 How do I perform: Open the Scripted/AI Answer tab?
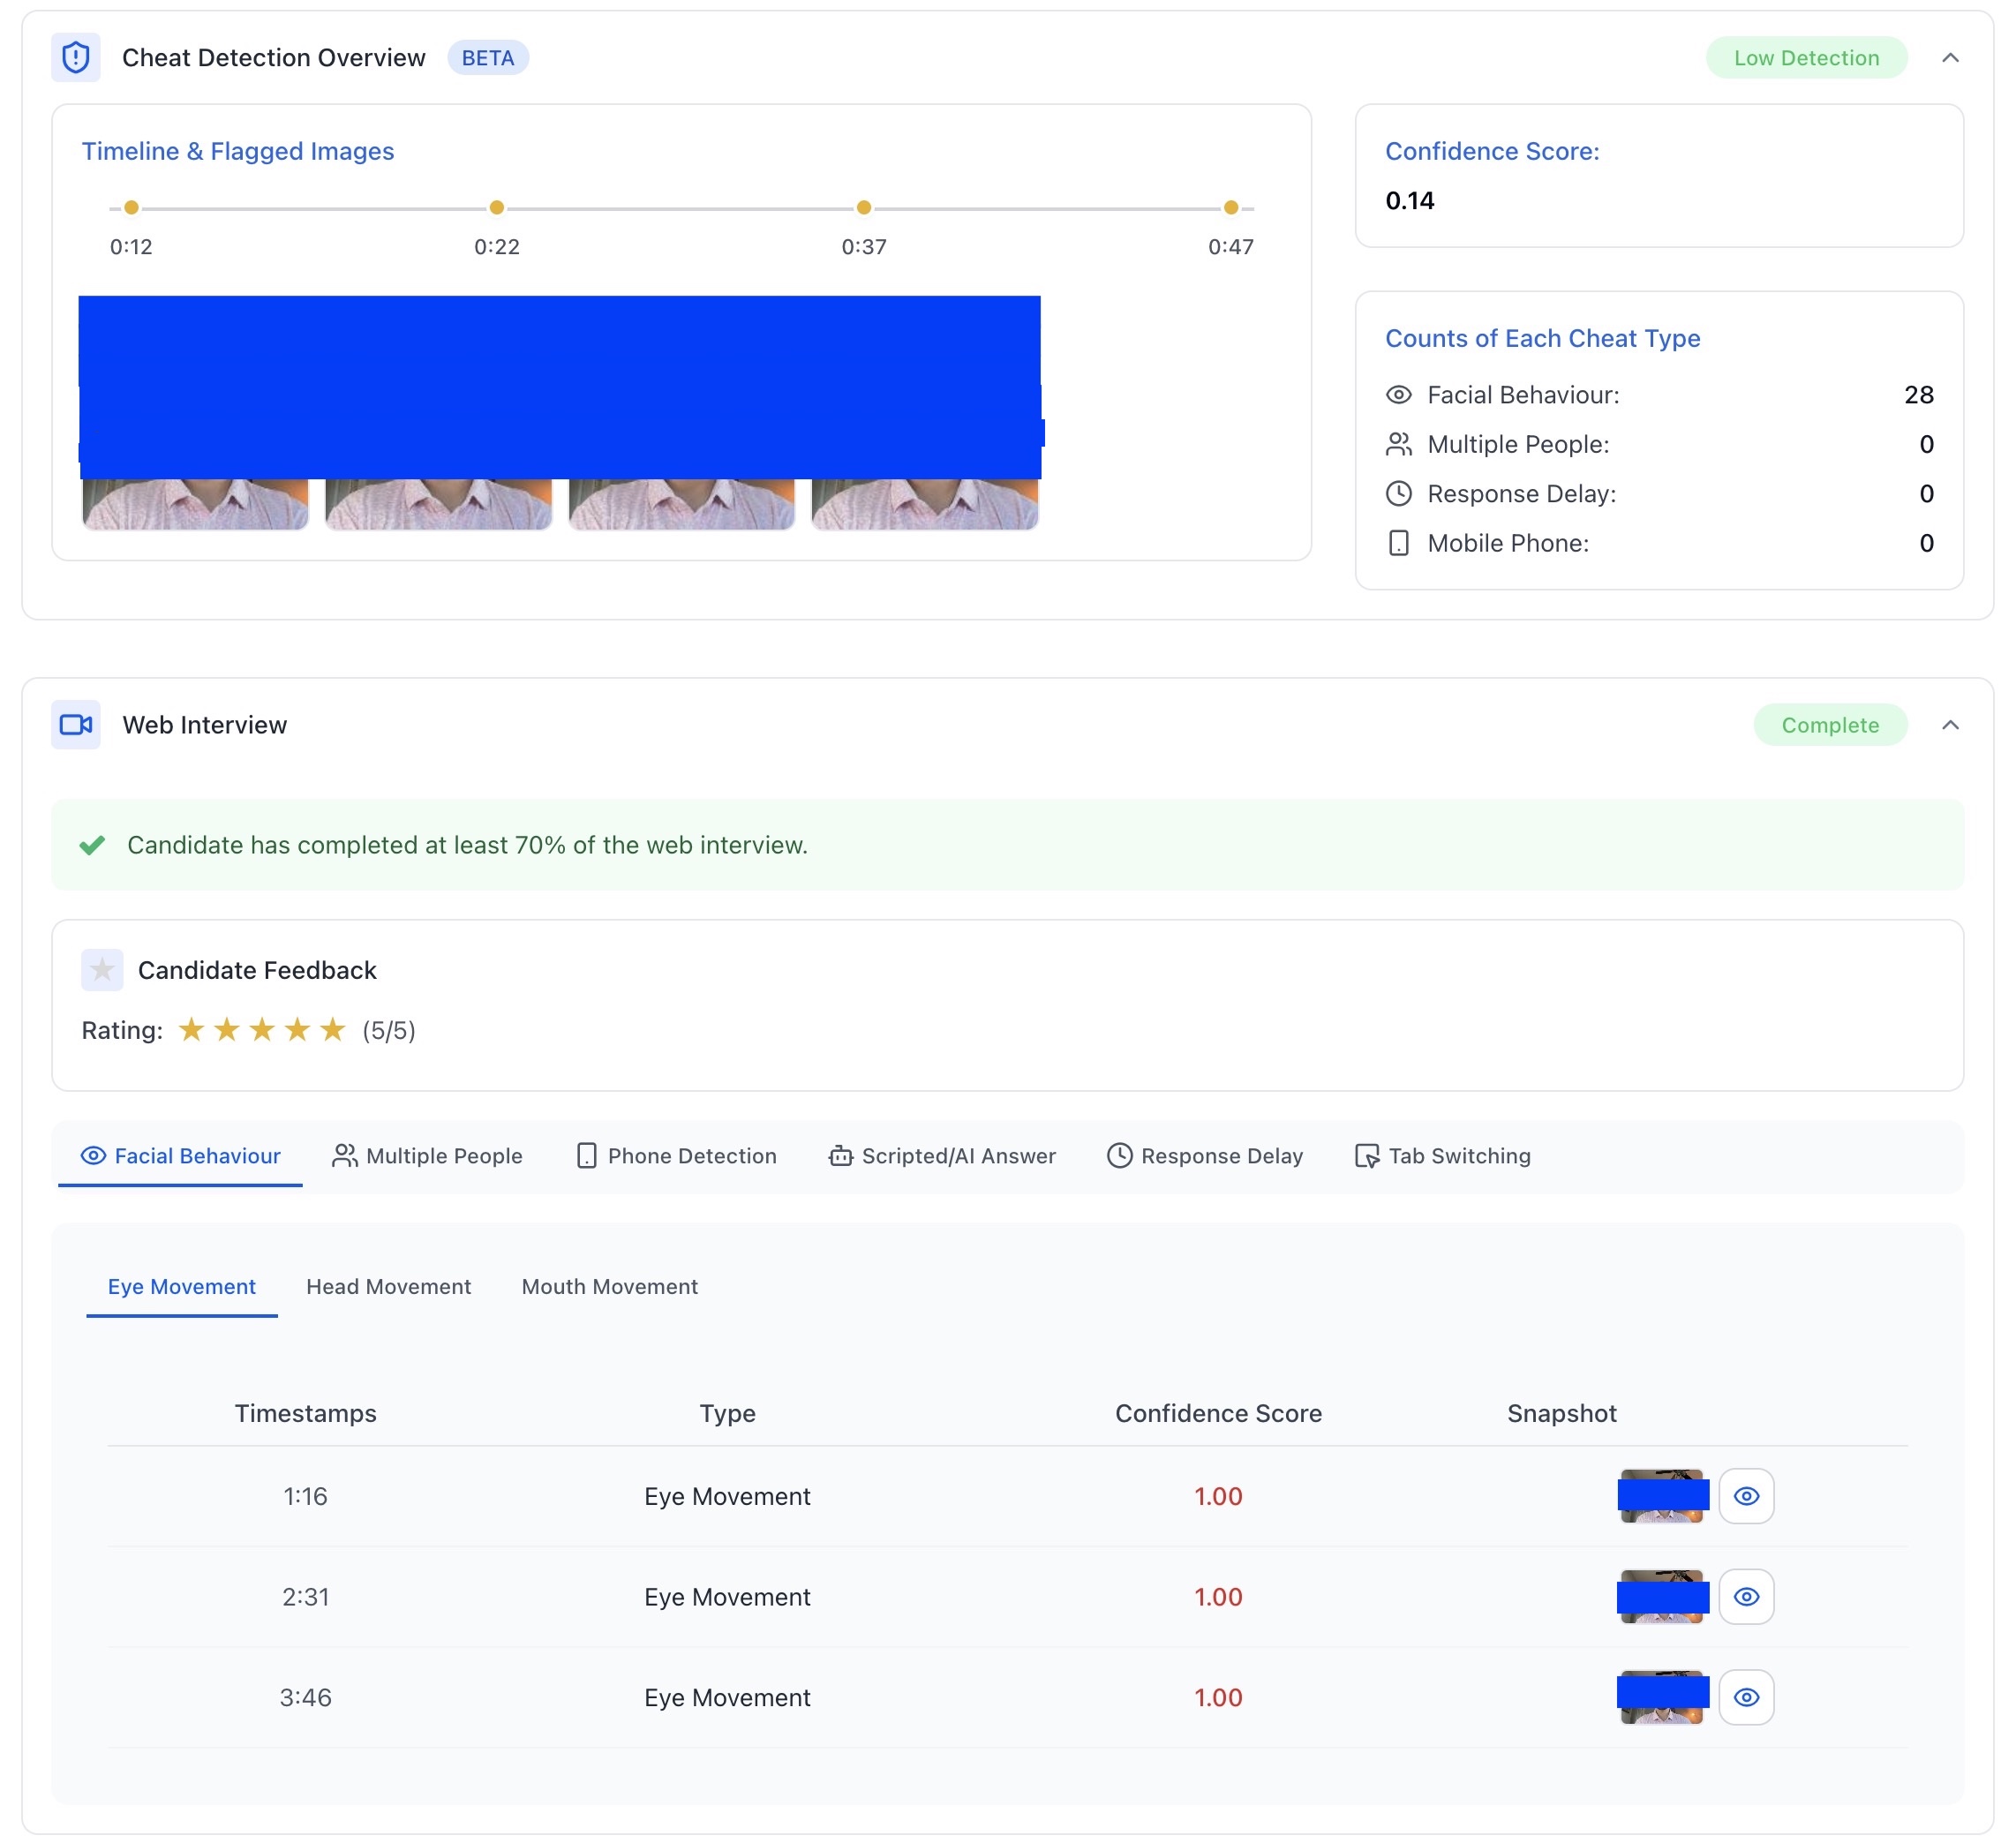[942, 1156]
